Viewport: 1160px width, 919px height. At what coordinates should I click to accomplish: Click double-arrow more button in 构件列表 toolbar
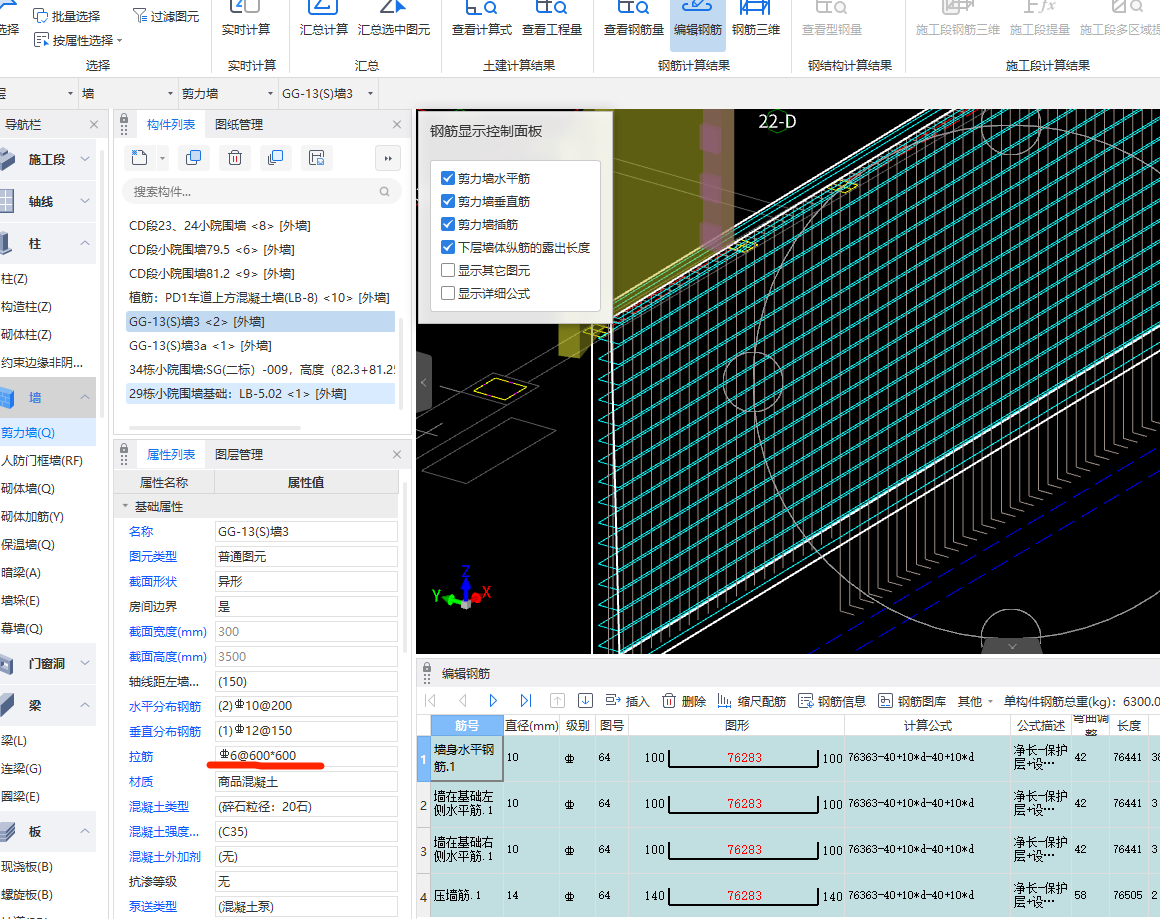388,158
